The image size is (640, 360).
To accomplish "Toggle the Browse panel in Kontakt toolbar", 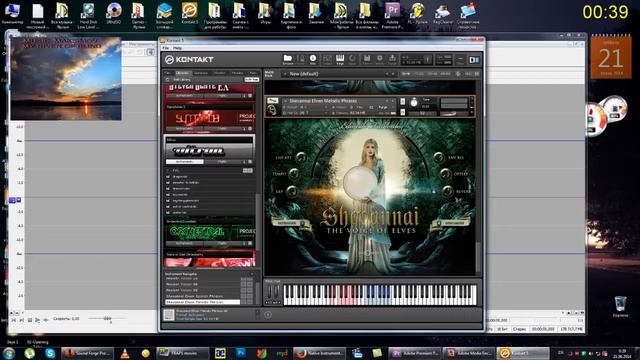I will coord(288,59).
